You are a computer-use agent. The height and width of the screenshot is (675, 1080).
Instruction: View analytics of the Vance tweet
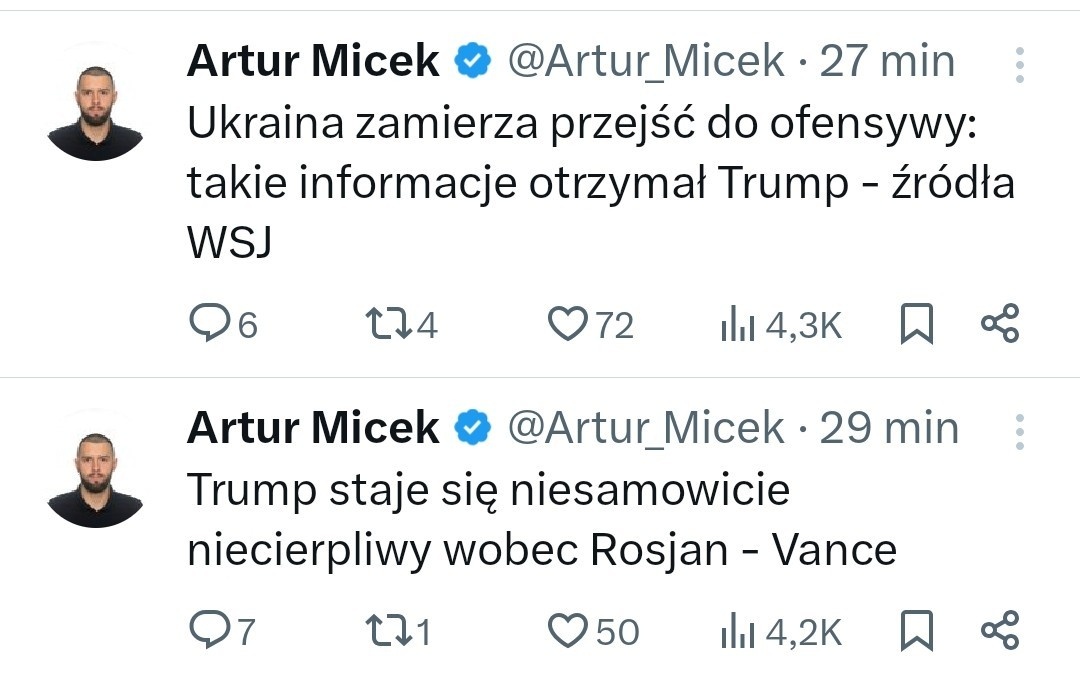click(x=737, y=630)
